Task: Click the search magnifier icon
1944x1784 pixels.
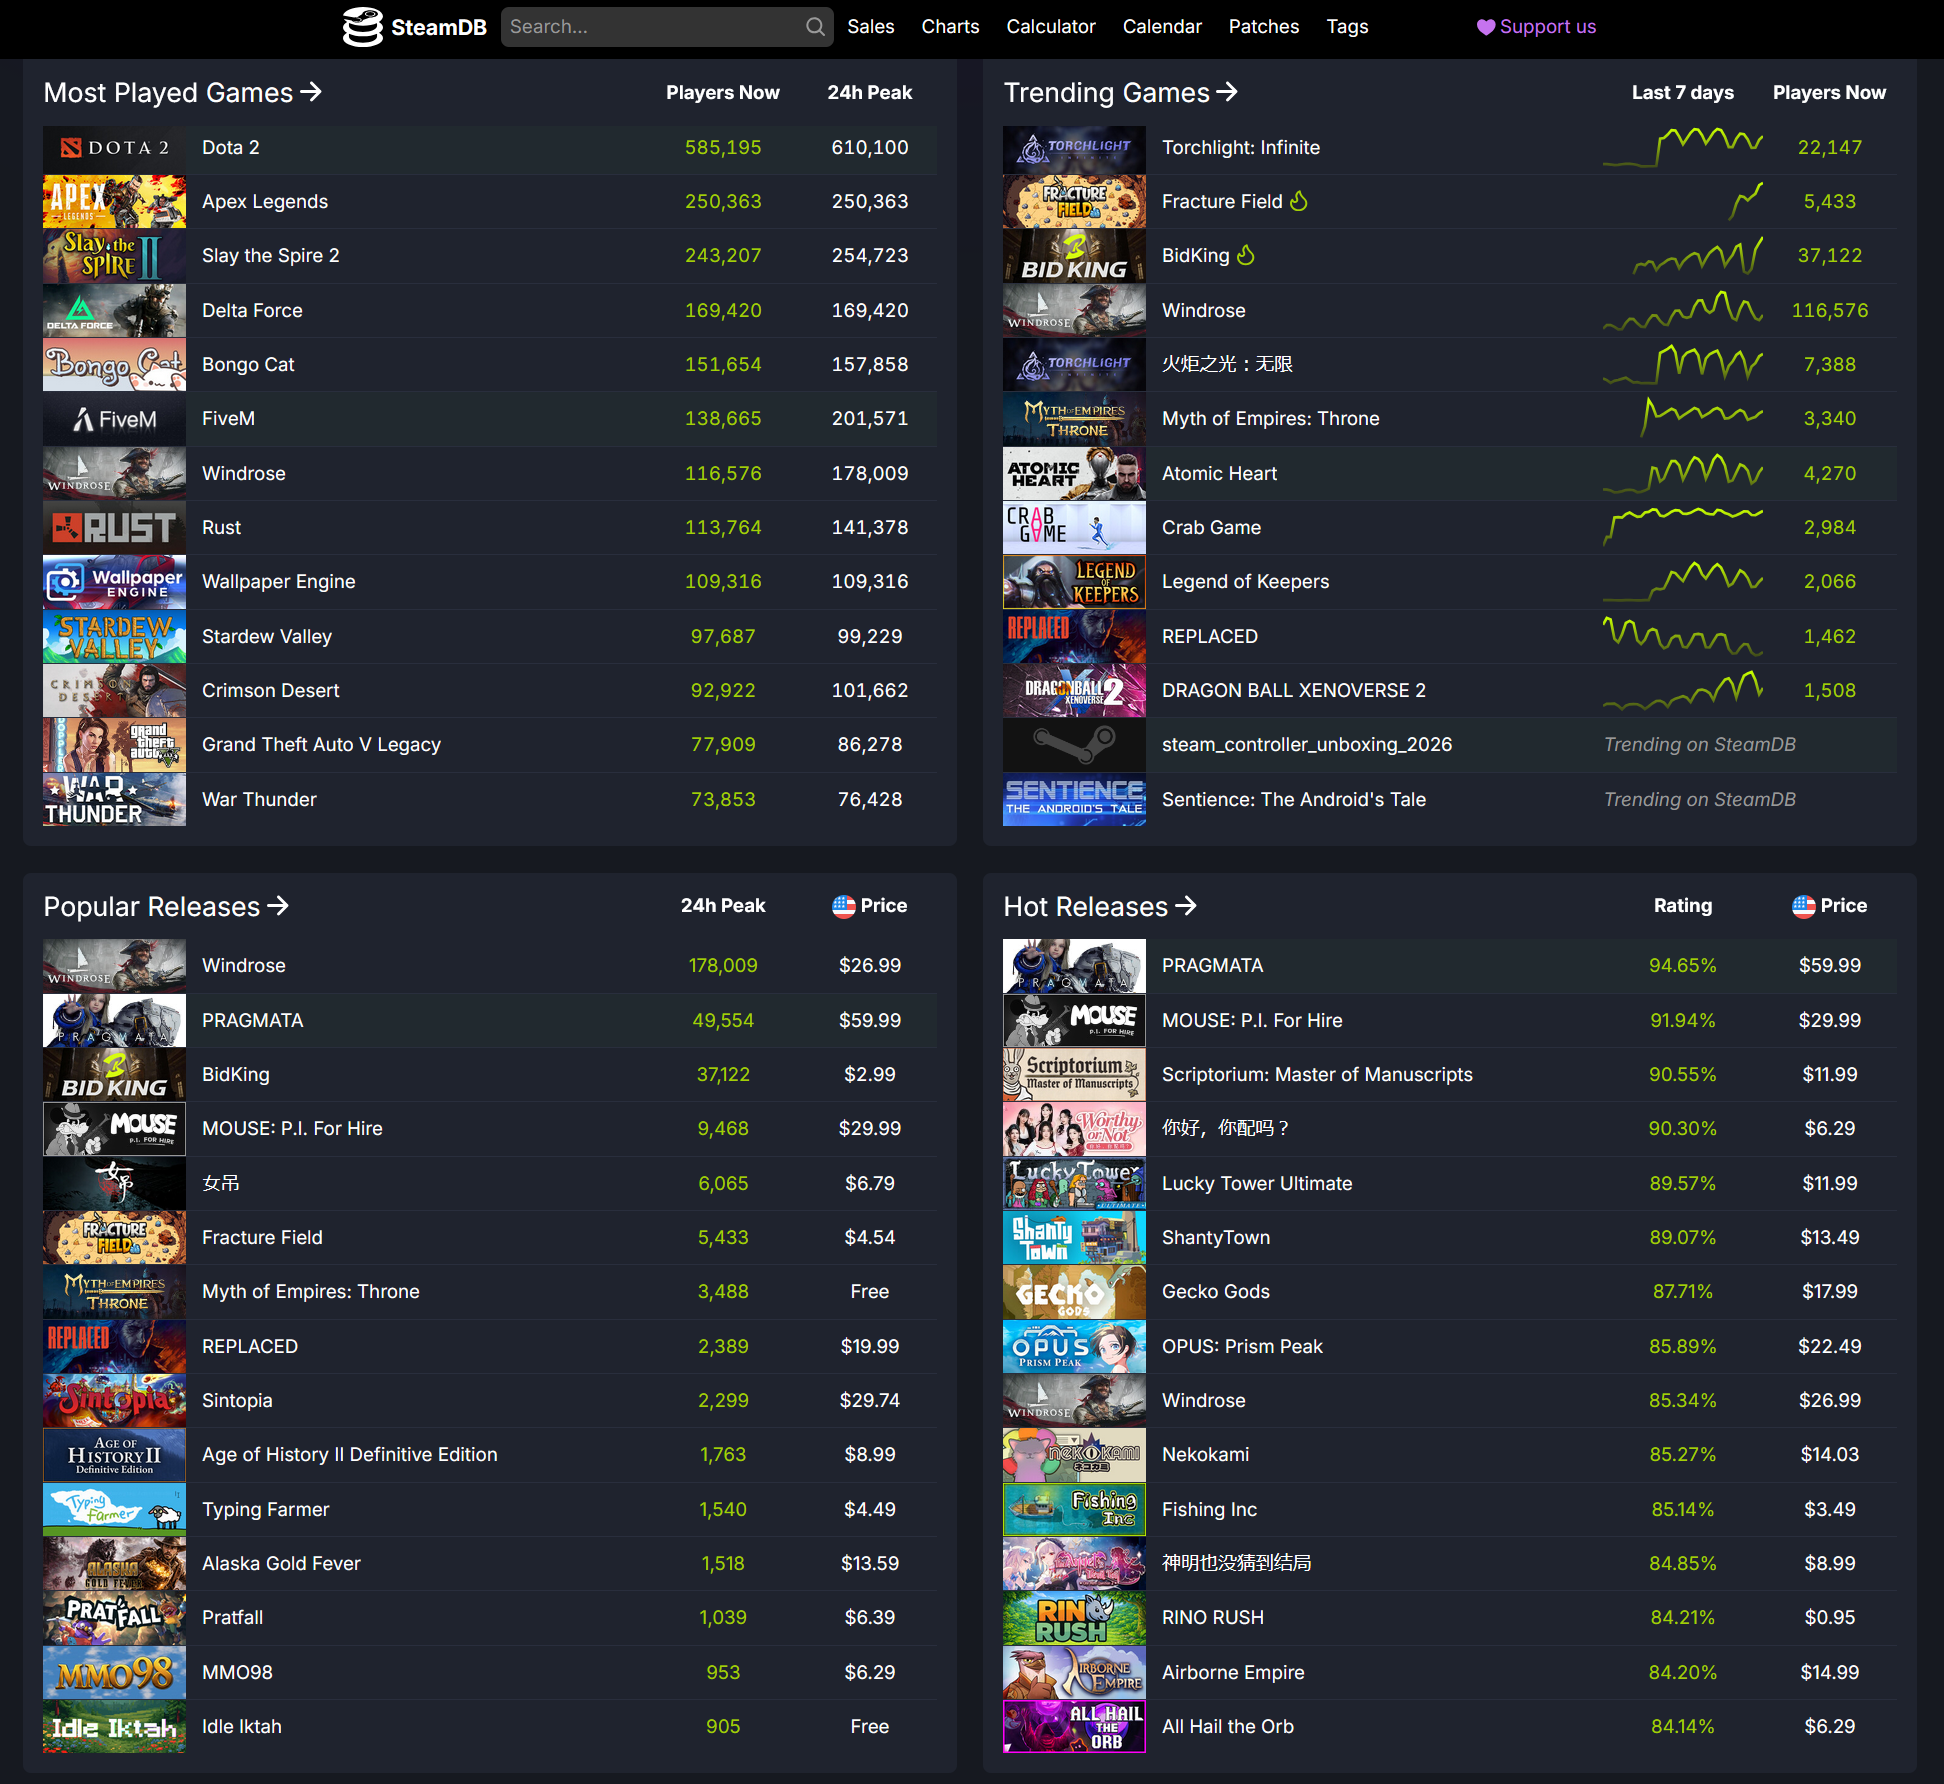Action: pyautogui.click(x=816, y=27)
